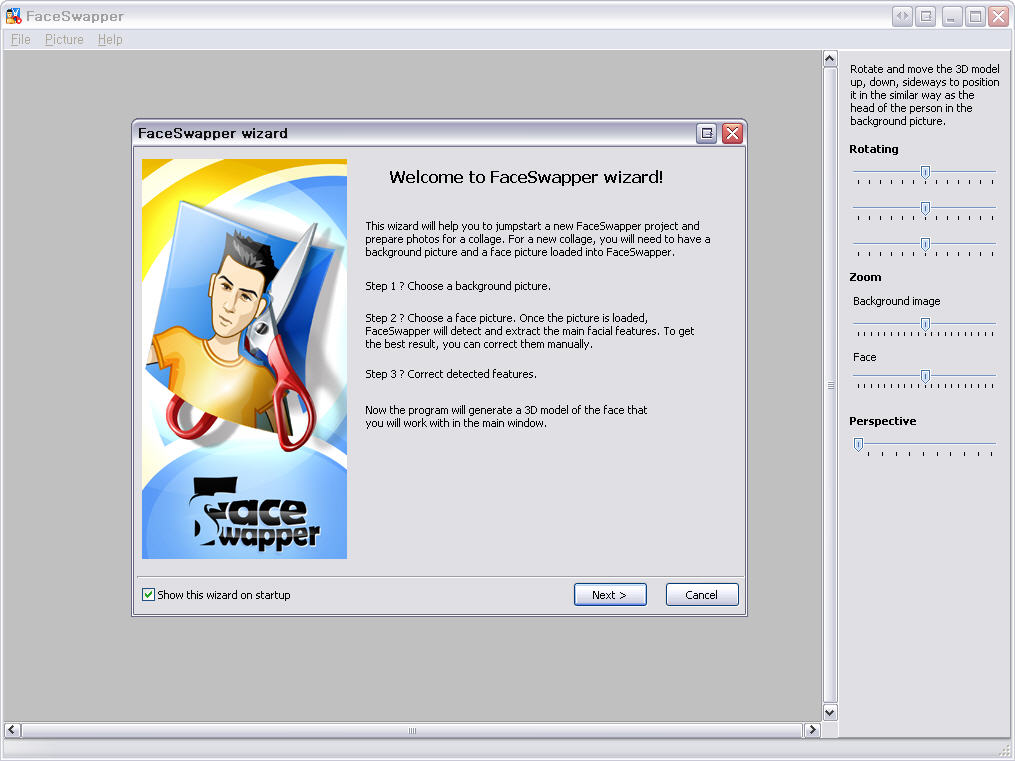This screenshot has height=761, width=1015.
Task: Open the Help menu
Action: tap(110, 39)
